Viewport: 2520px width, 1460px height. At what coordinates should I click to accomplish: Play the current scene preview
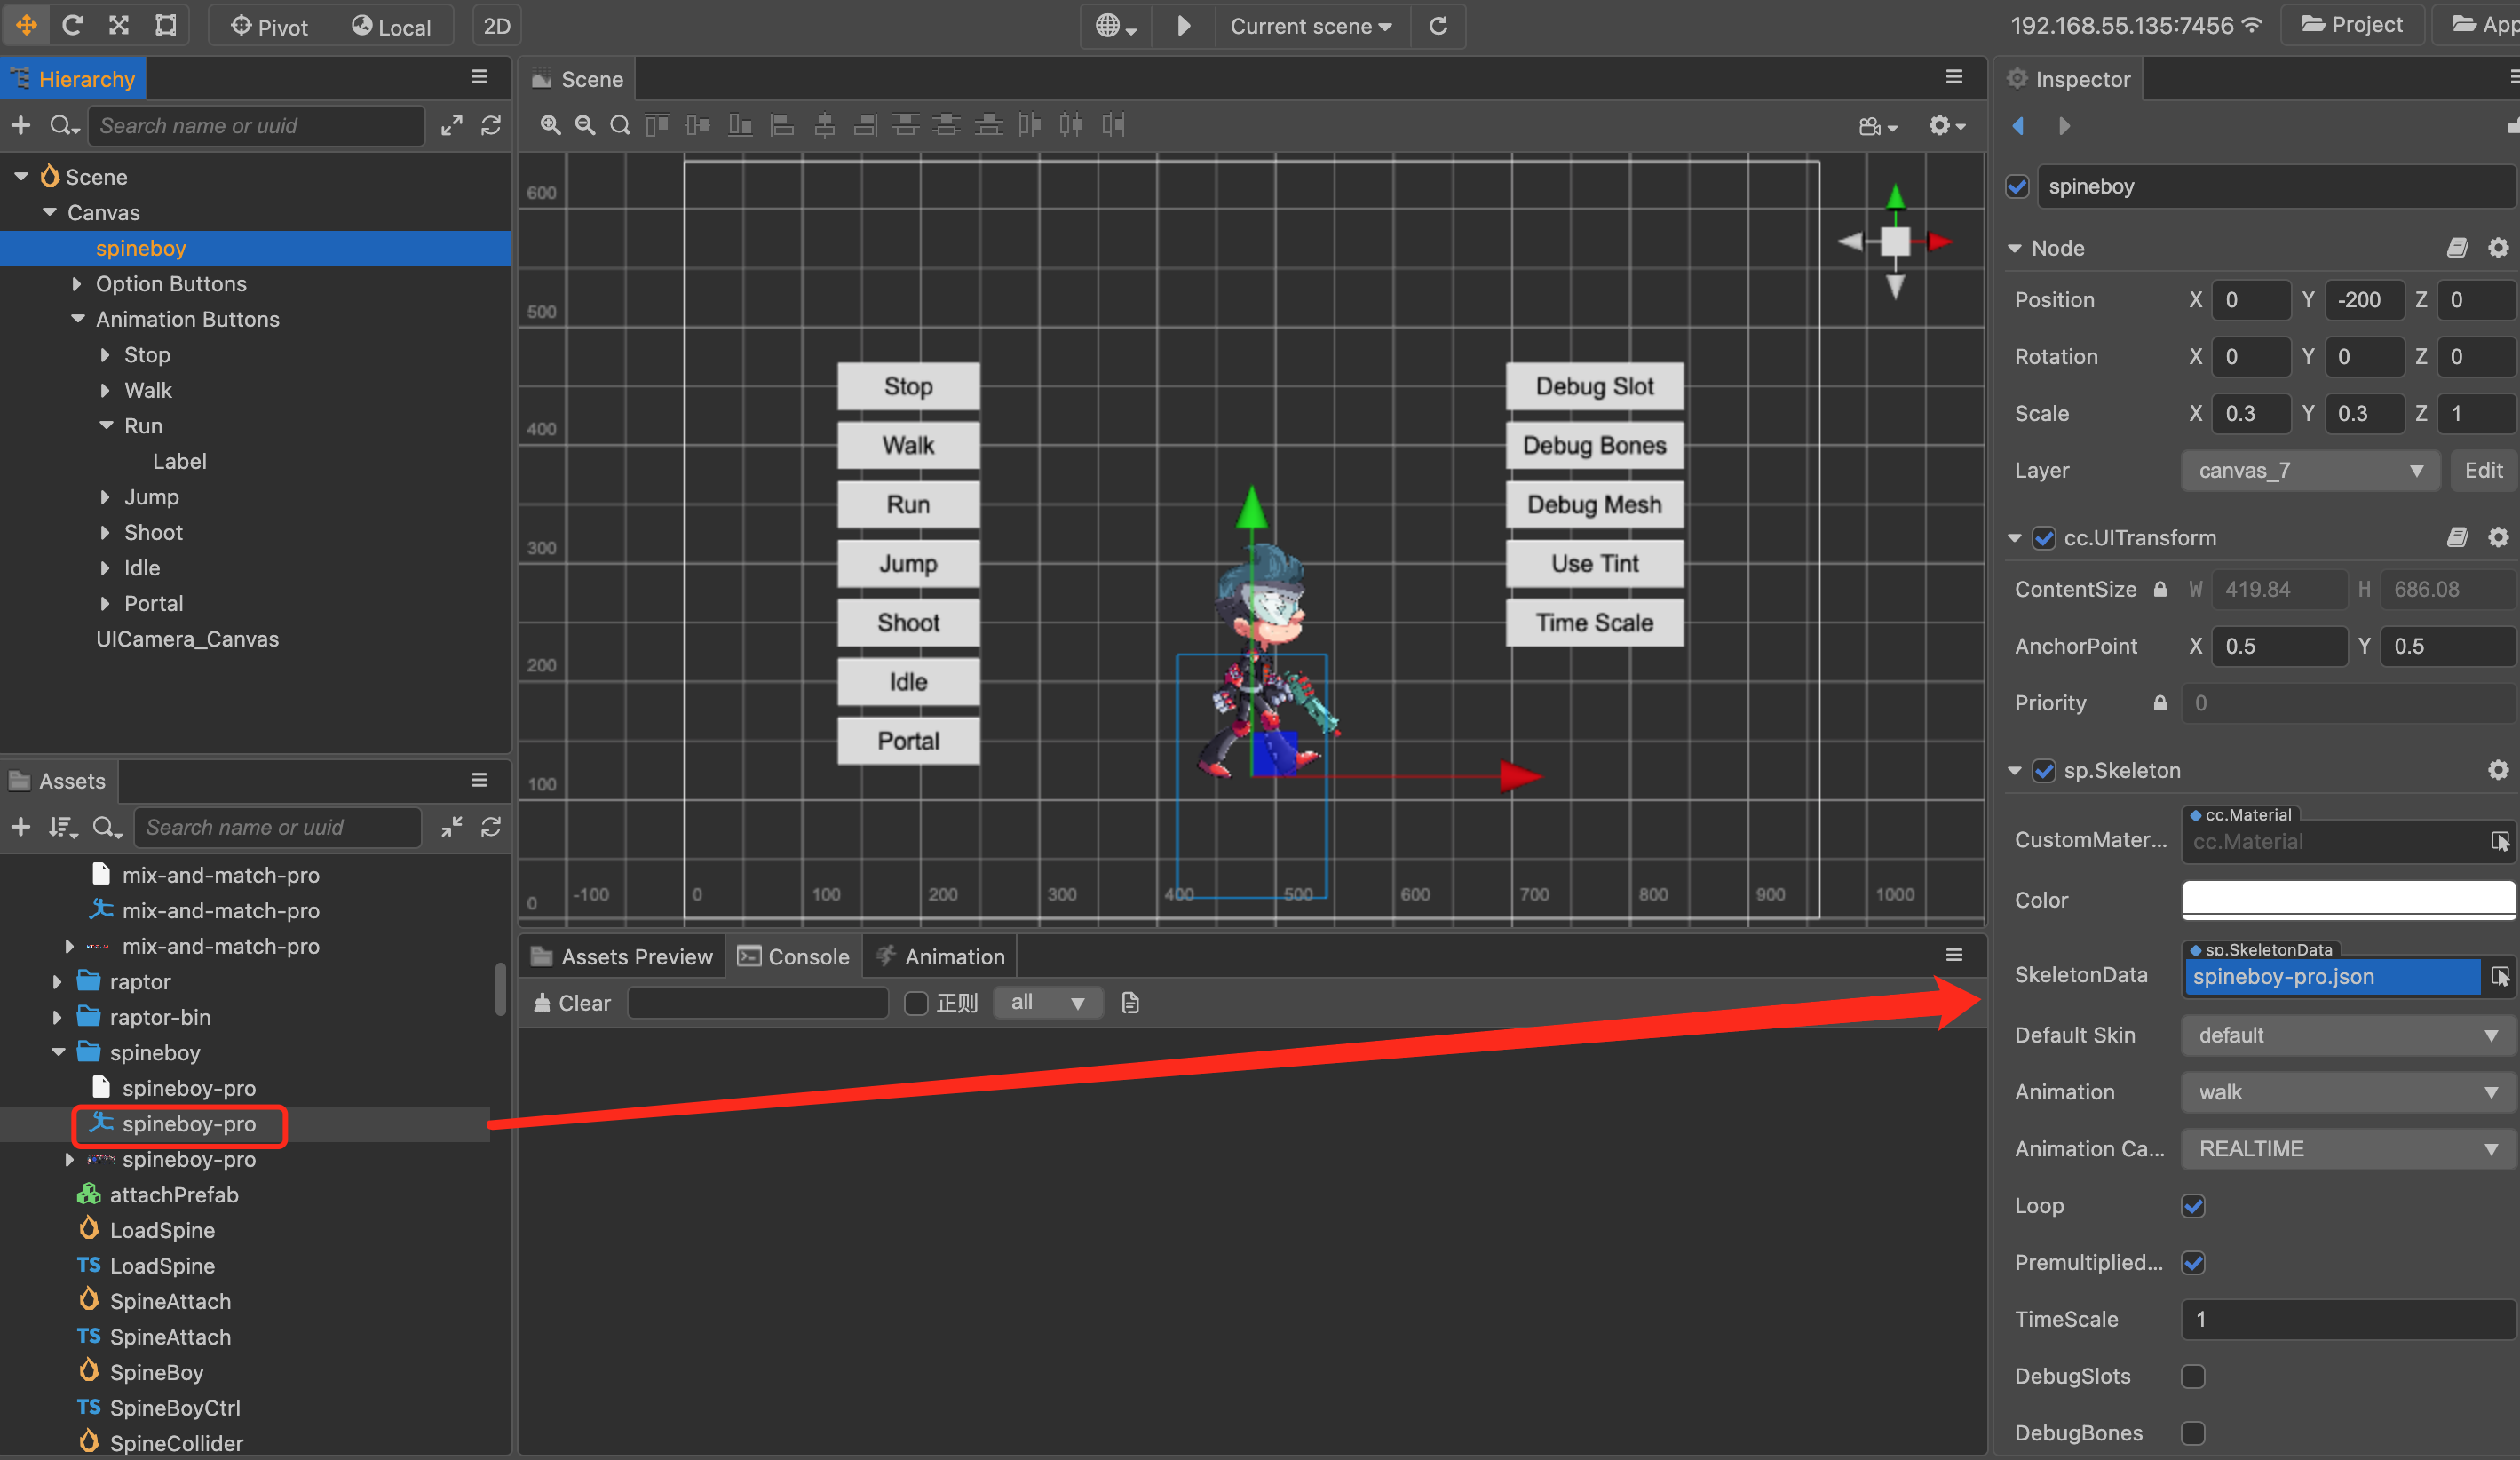(1183, 26)
